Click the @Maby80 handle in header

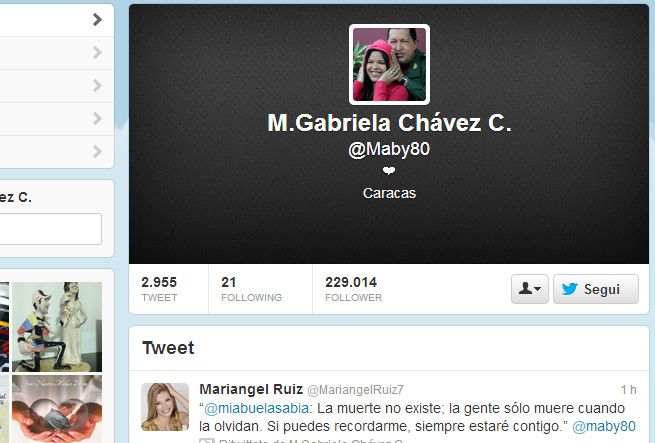click(x=389, y=149)
